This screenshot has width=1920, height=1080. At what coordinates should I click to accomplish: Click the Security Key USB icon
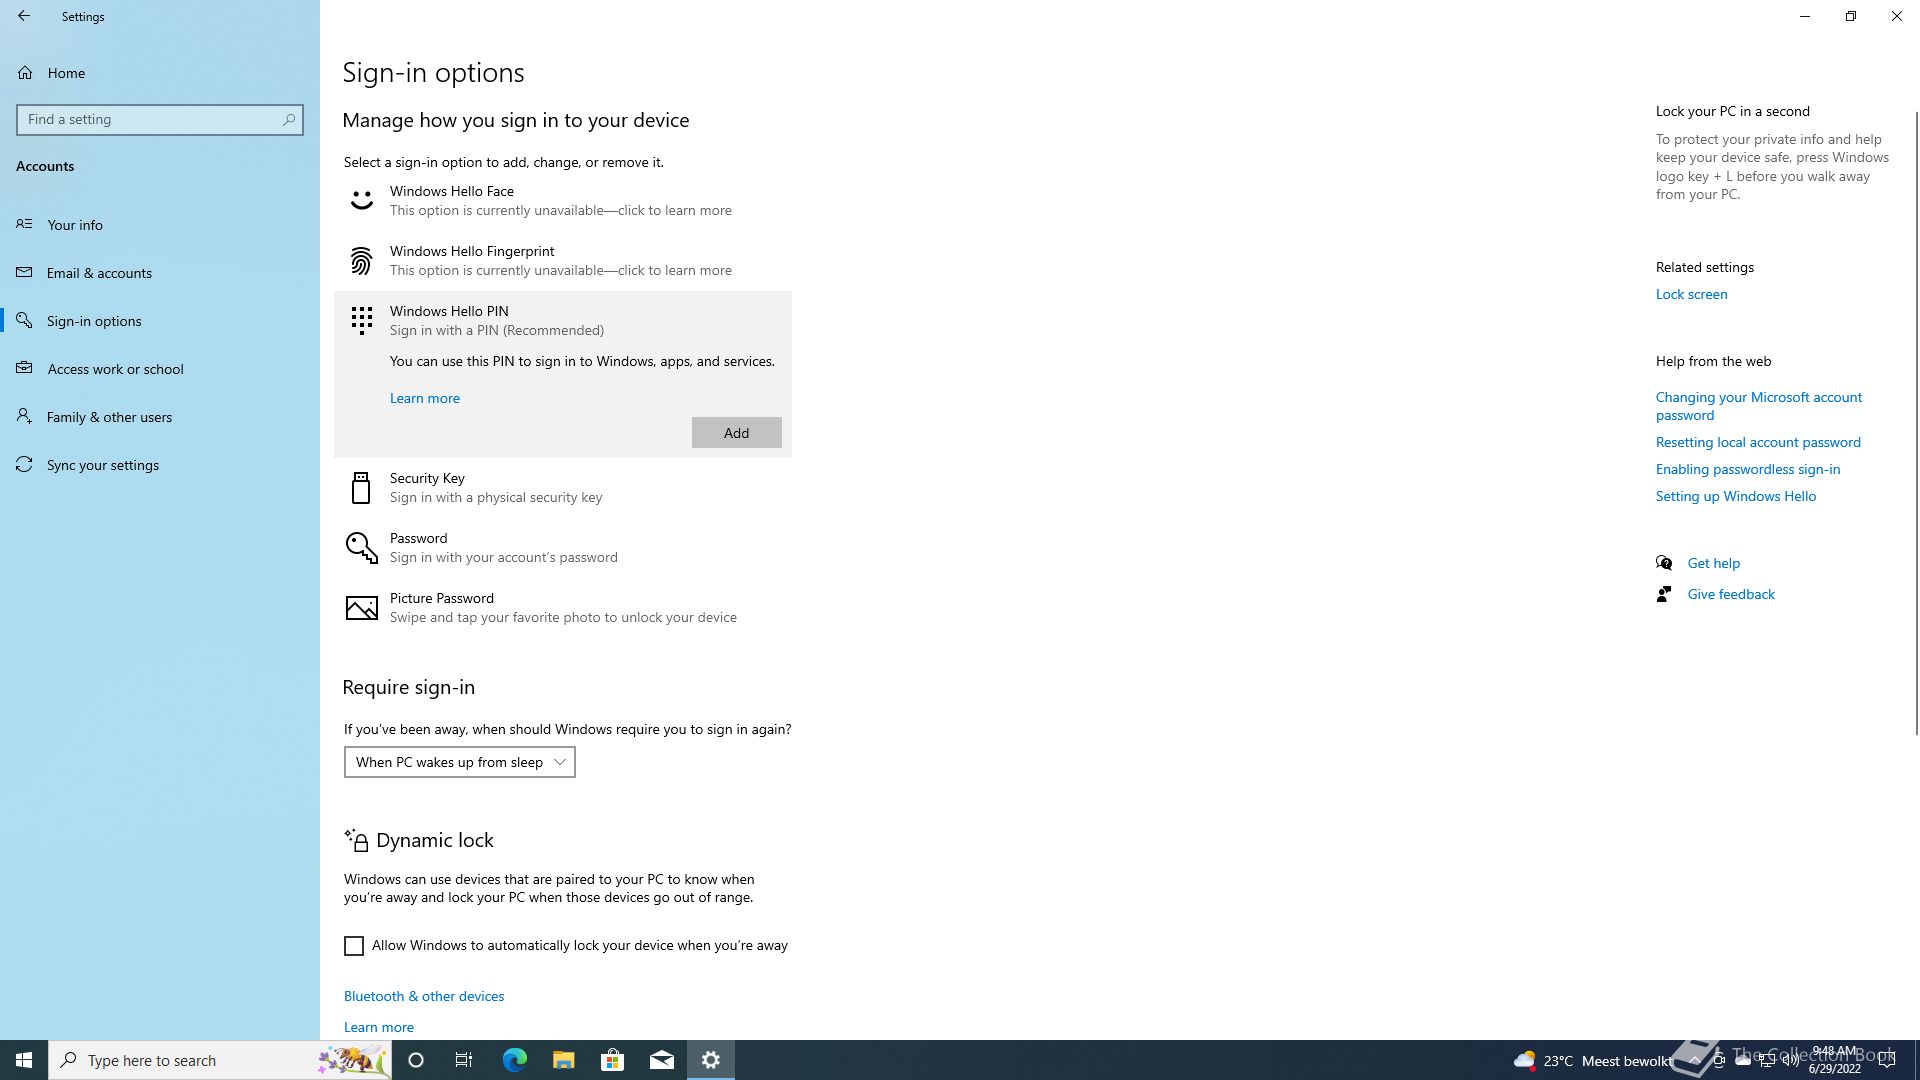361,487
